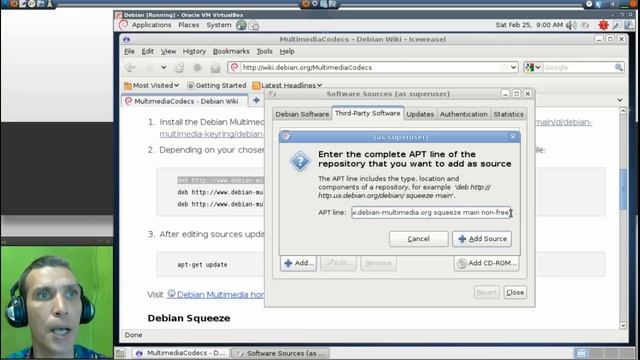Open the History menu
This screenshot has height=360, width=640.
click(x=194, y=51)
